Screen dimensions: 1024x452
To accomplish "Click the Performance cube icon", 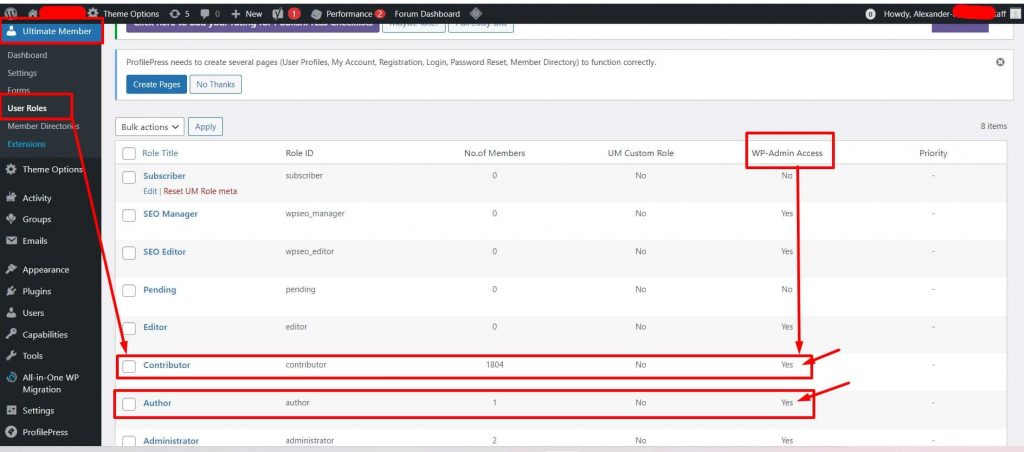I will (x=316, y=14).
